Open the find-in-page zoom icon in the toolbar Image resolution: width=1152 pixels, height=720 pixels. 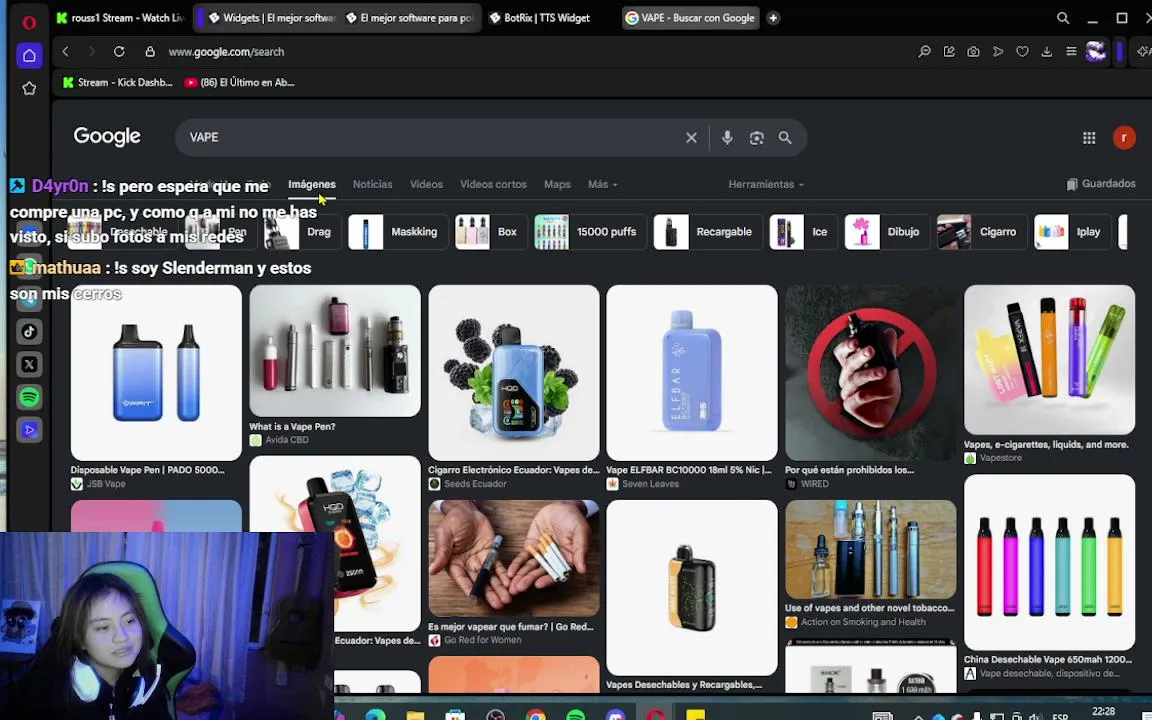tap(924, 51)
